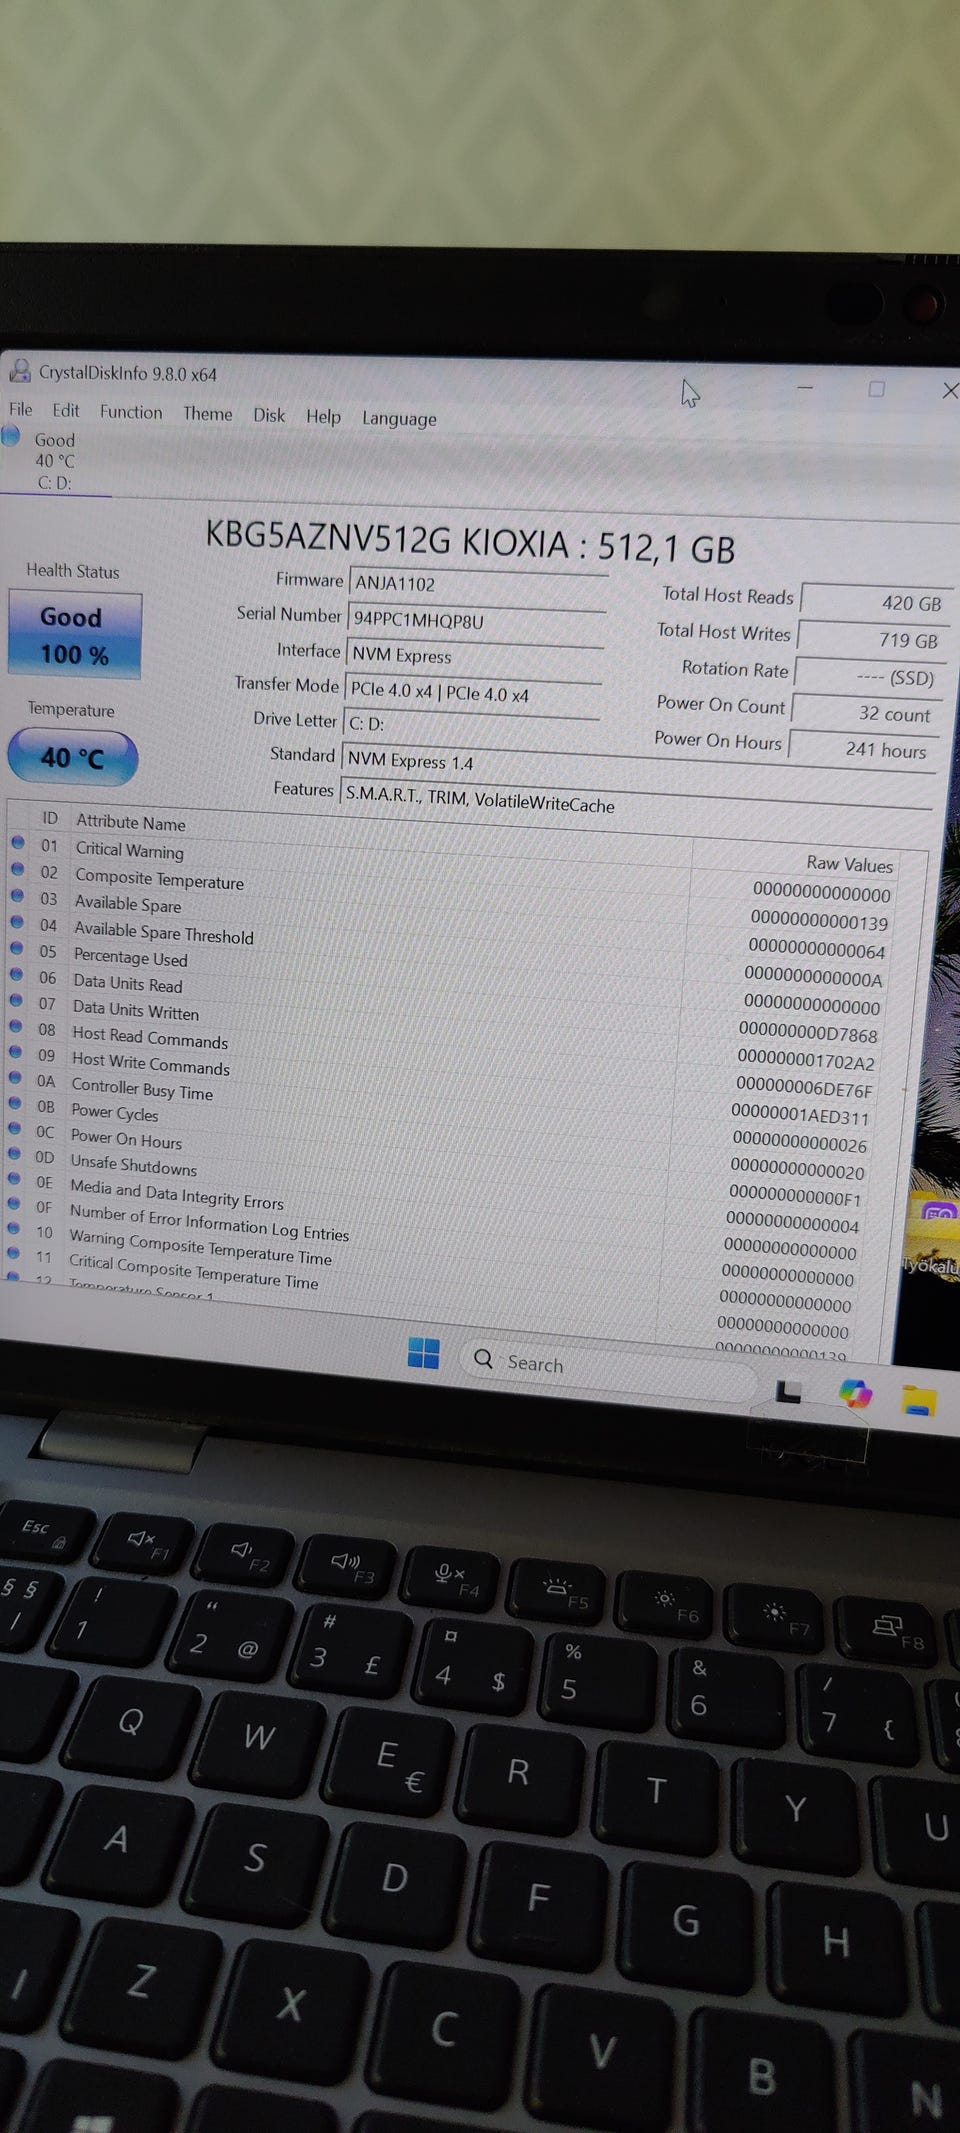
Task: Open the Help menu
Action: click(x=323, y=416)
